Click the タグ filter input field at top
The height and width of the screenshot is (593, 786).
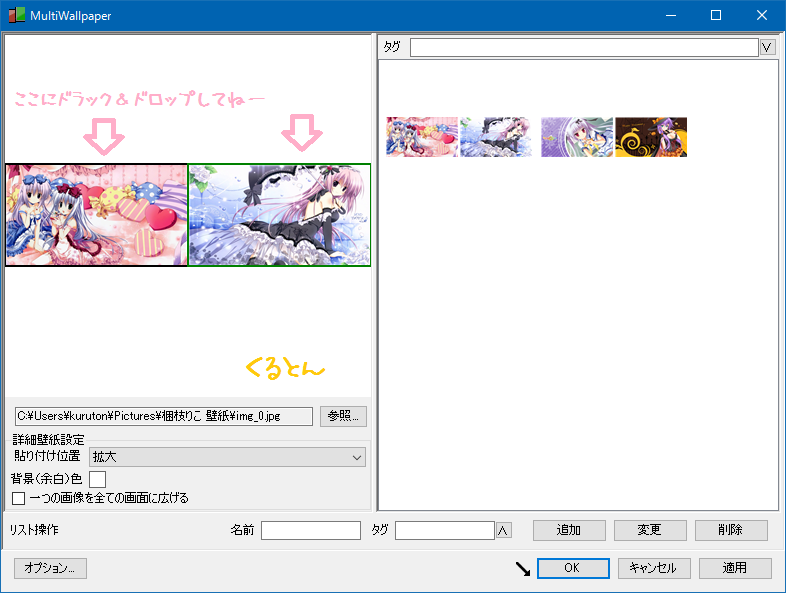584,48
